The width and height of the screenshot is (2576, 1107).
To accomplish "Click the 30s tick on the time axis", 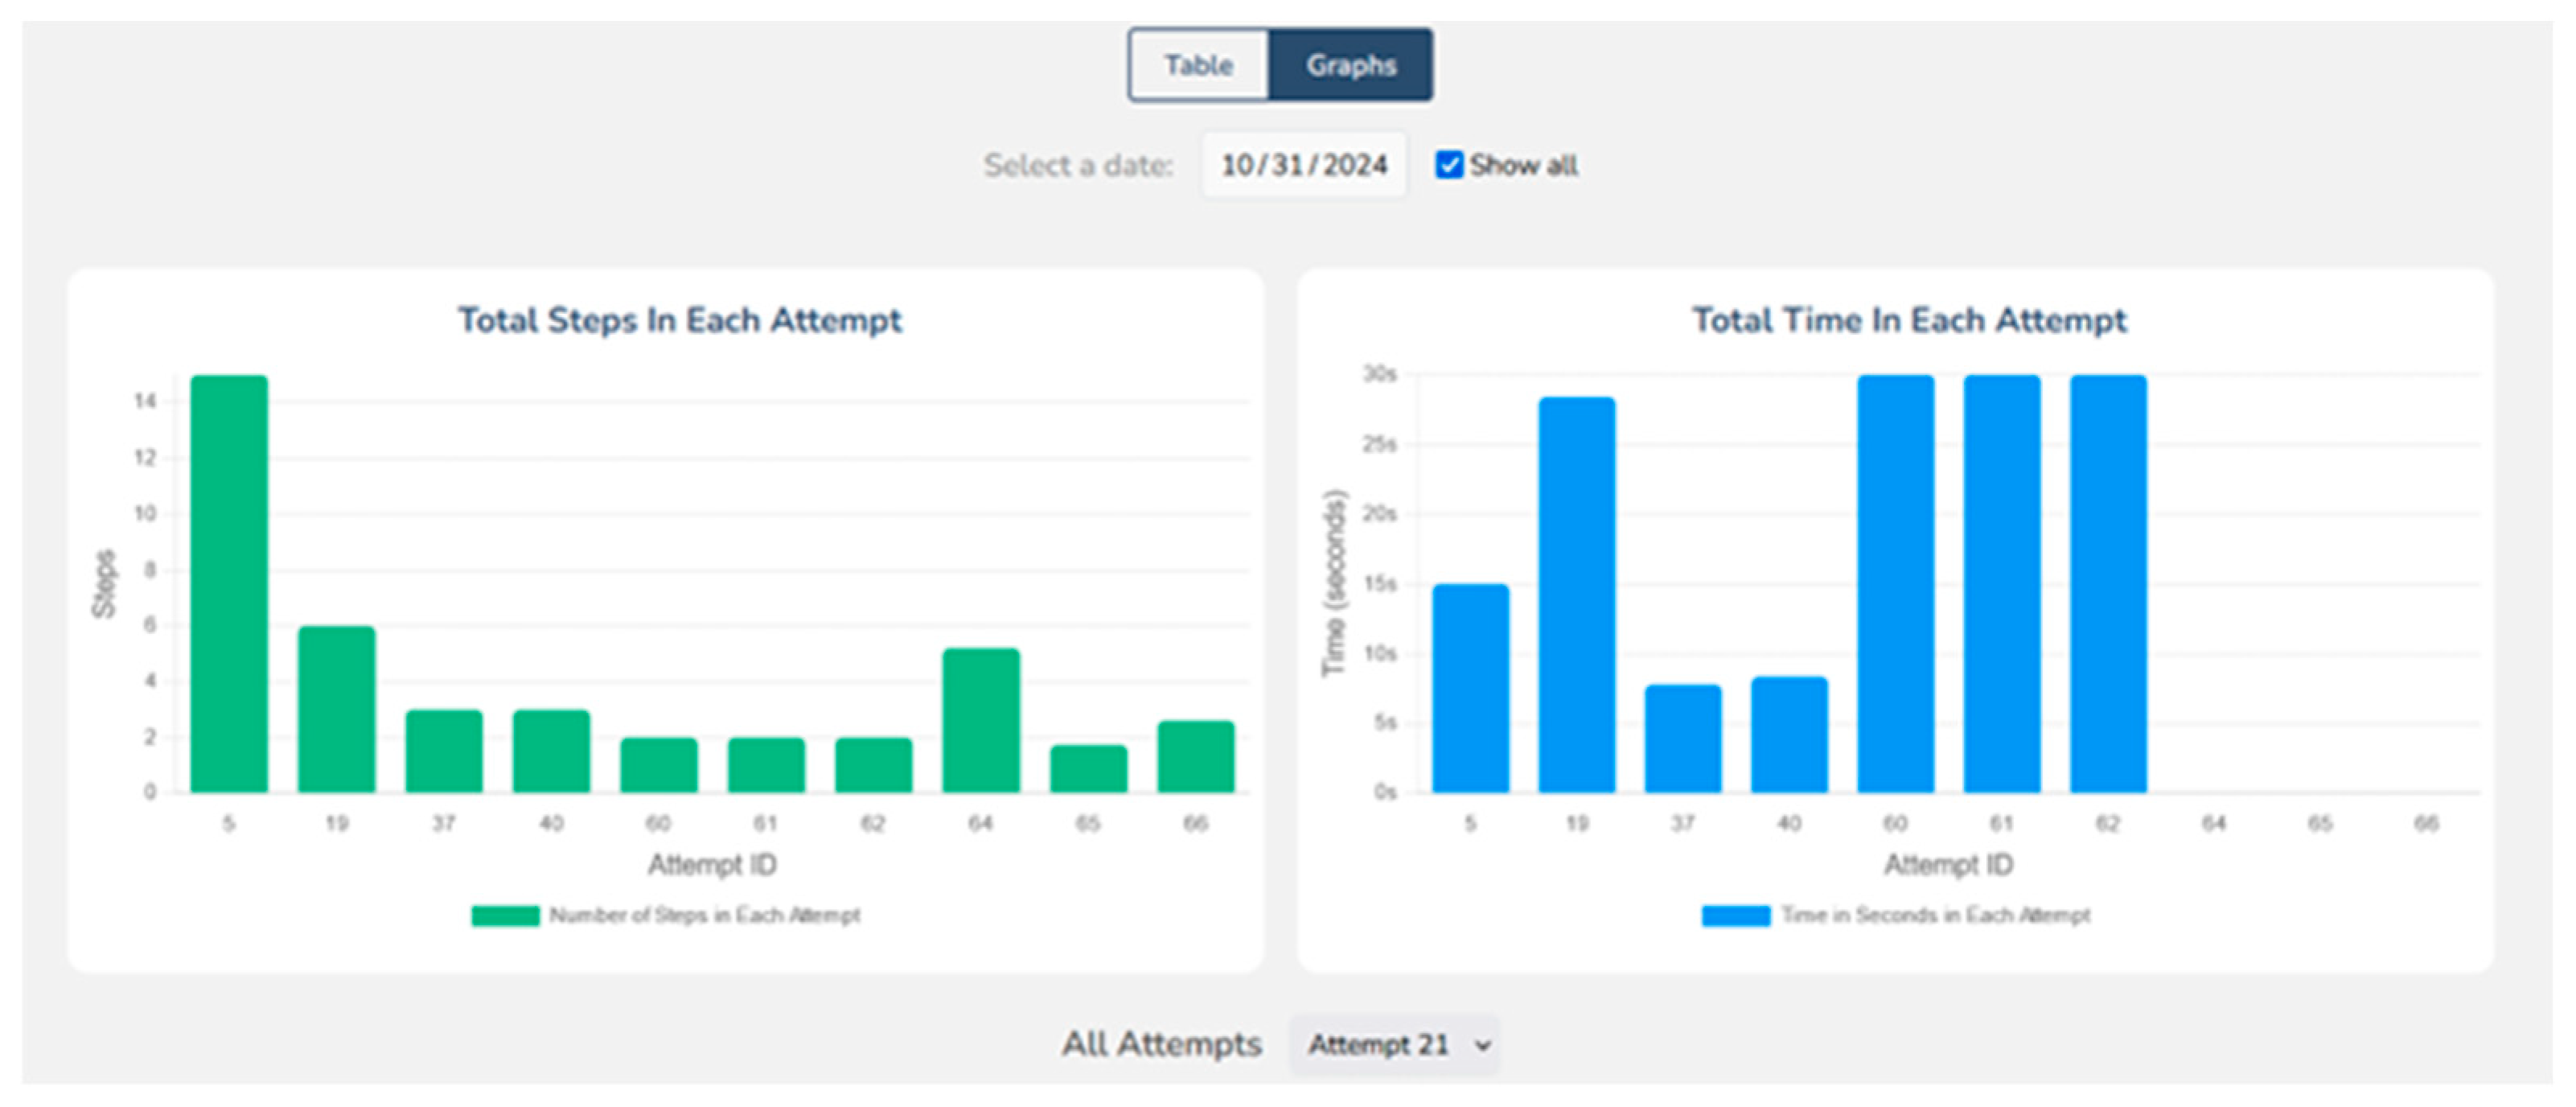I will coord(1380,374).
